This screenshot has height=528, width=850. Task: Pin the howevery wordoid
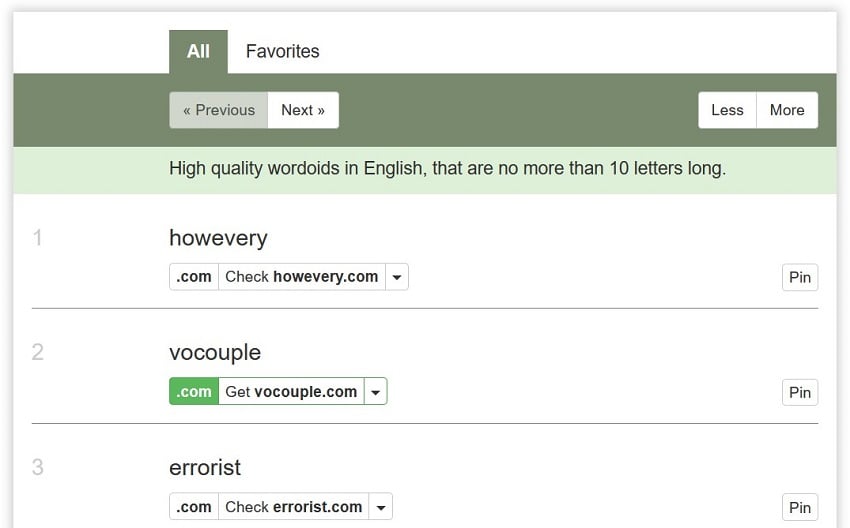click(x=800, y=278)
